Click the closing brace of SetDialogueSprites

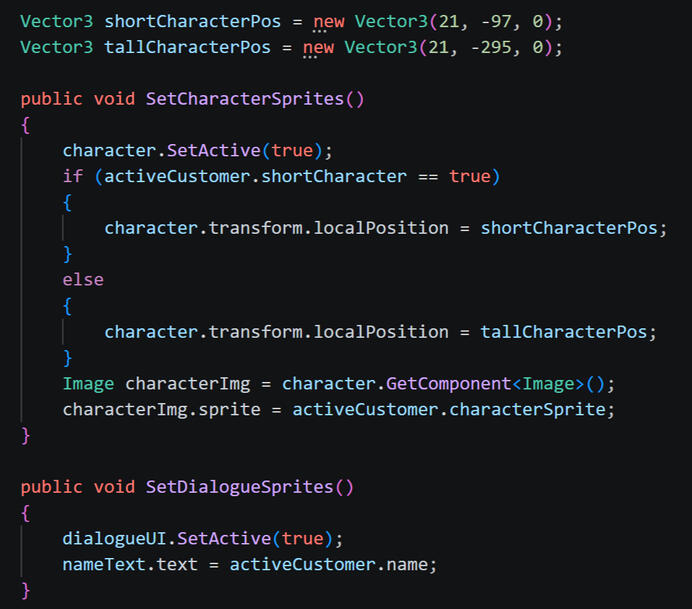click(x=26, y=590)
